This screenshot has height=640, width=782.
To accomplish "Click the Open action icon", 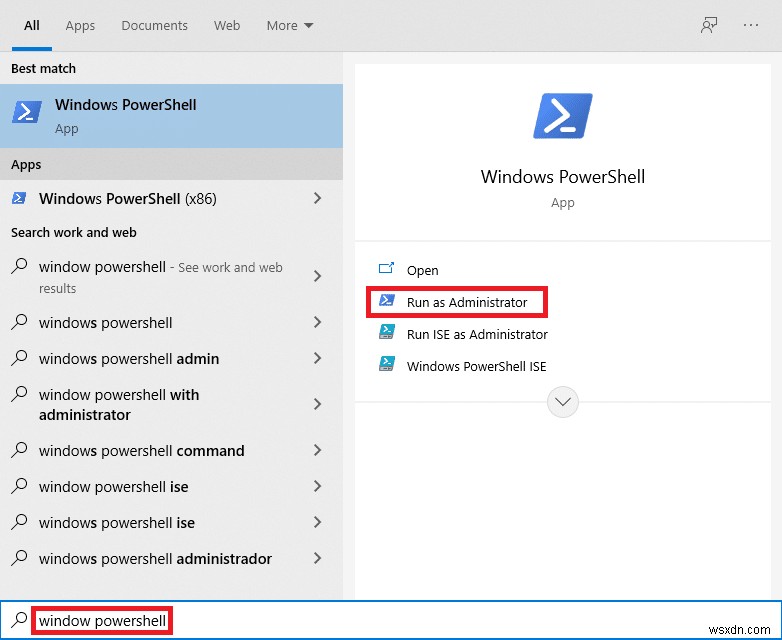I will click(386, 270).
